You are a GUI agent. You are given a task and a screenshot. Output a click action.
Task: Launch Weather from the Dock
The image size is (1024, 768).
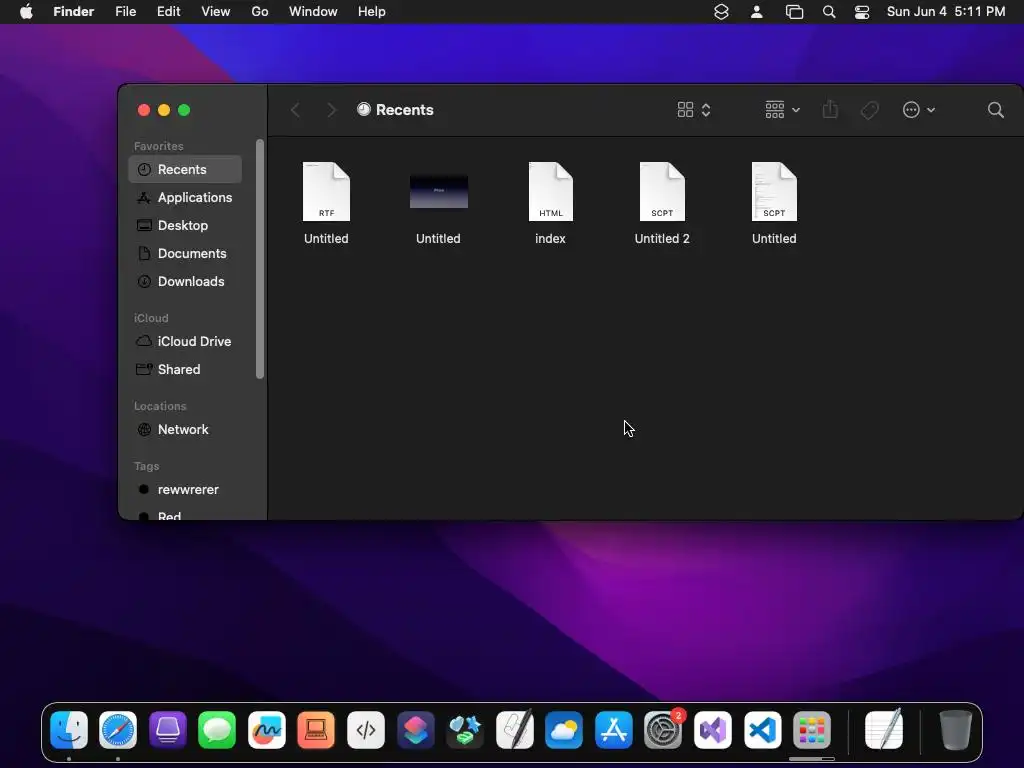click(564, 730)
